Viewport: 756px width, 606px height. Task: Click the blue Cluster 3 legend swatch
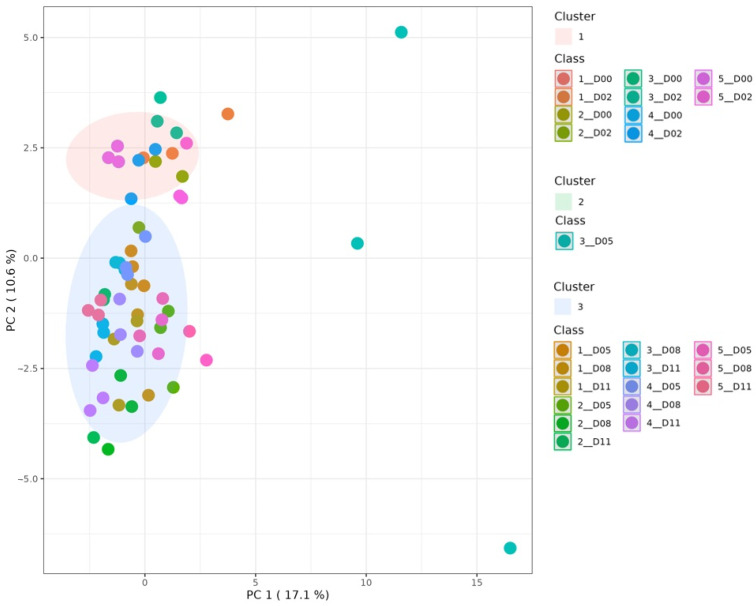pyautogui.click(x=563, y=307)
